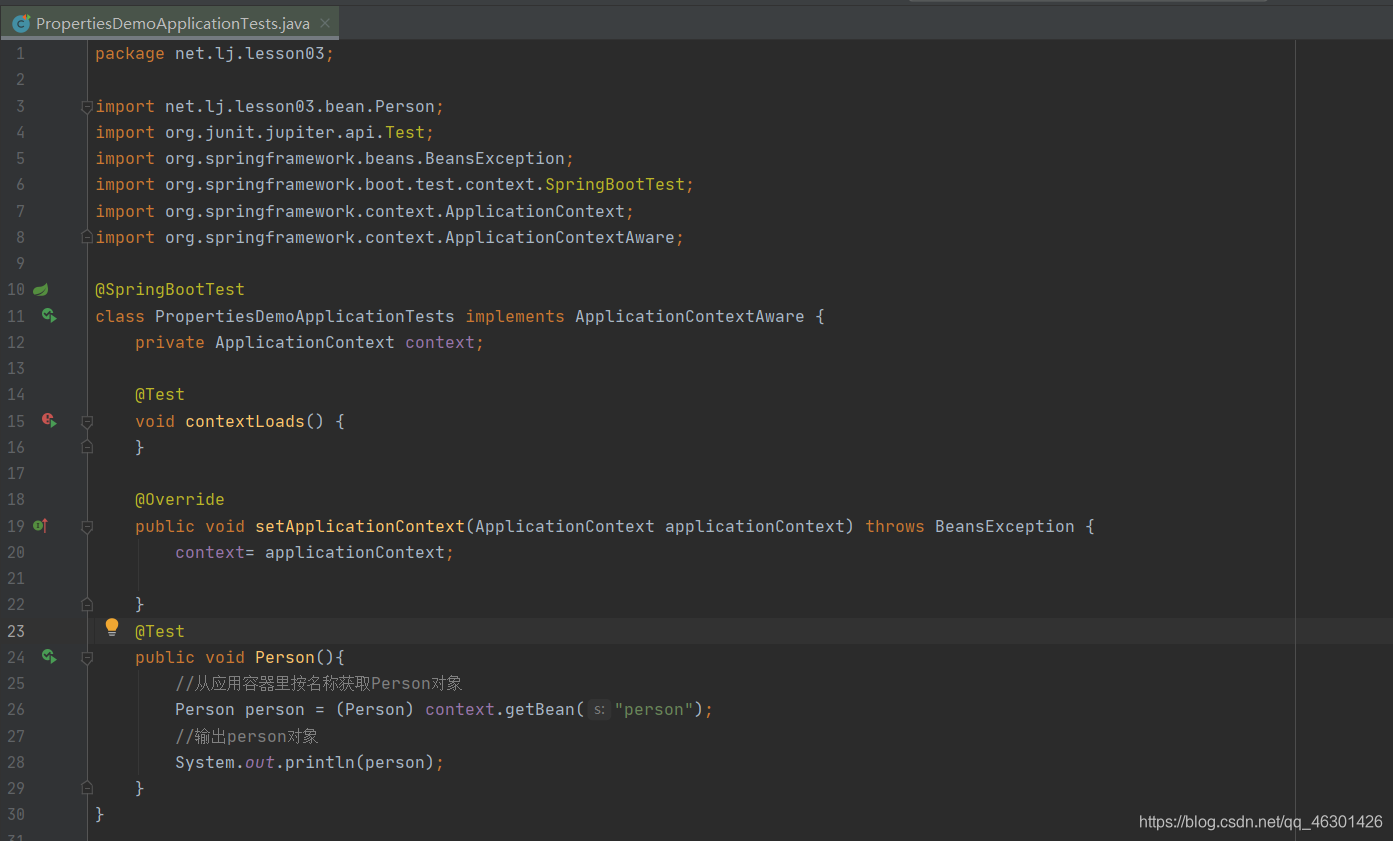This screenshot has height=841, width=1393.
Task: Collapse the setApplicationContext method fold marker
Action: click(87, 527)
